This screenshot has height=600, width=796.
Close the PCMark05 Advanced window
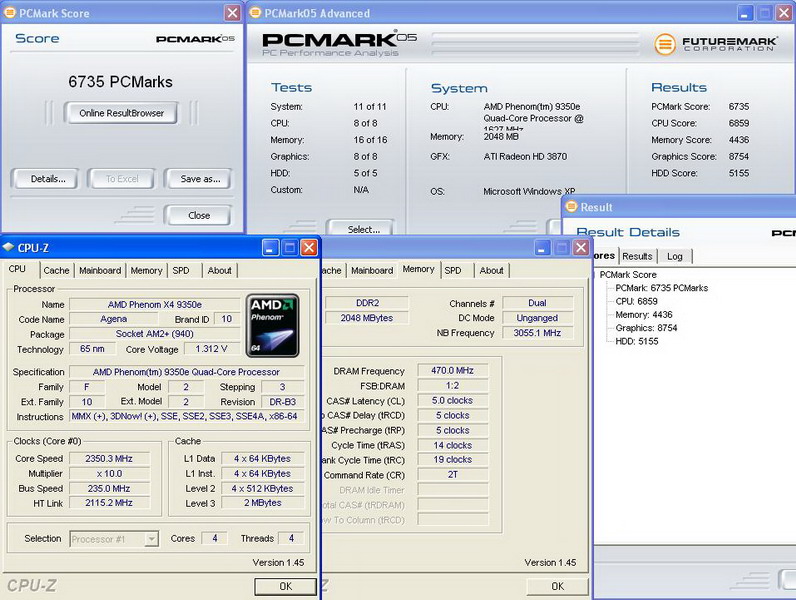point(784,13)
